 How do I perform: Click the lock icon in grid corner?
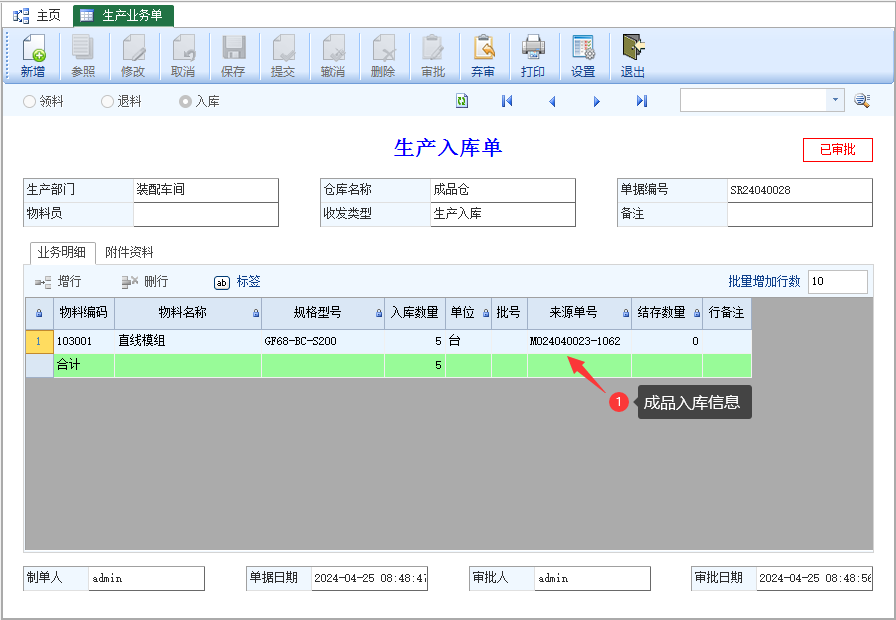39,313
